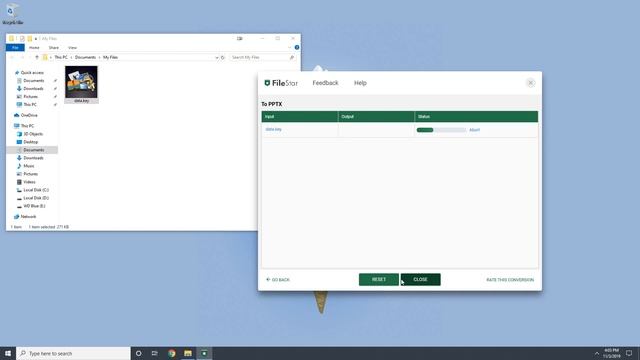Open the Recycle Bin desktop icon
The width and height of the screenshot is (640, 360).
[12, 14]
